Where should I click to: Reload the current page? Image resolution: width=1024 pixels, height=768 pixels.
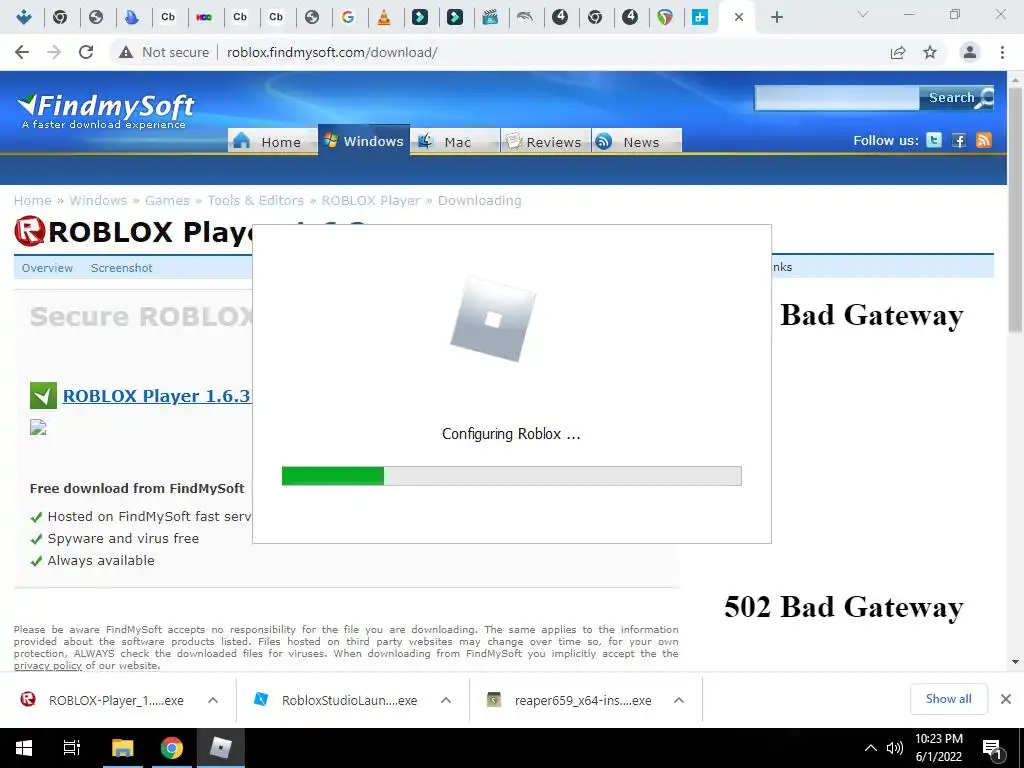pos(86,52)
